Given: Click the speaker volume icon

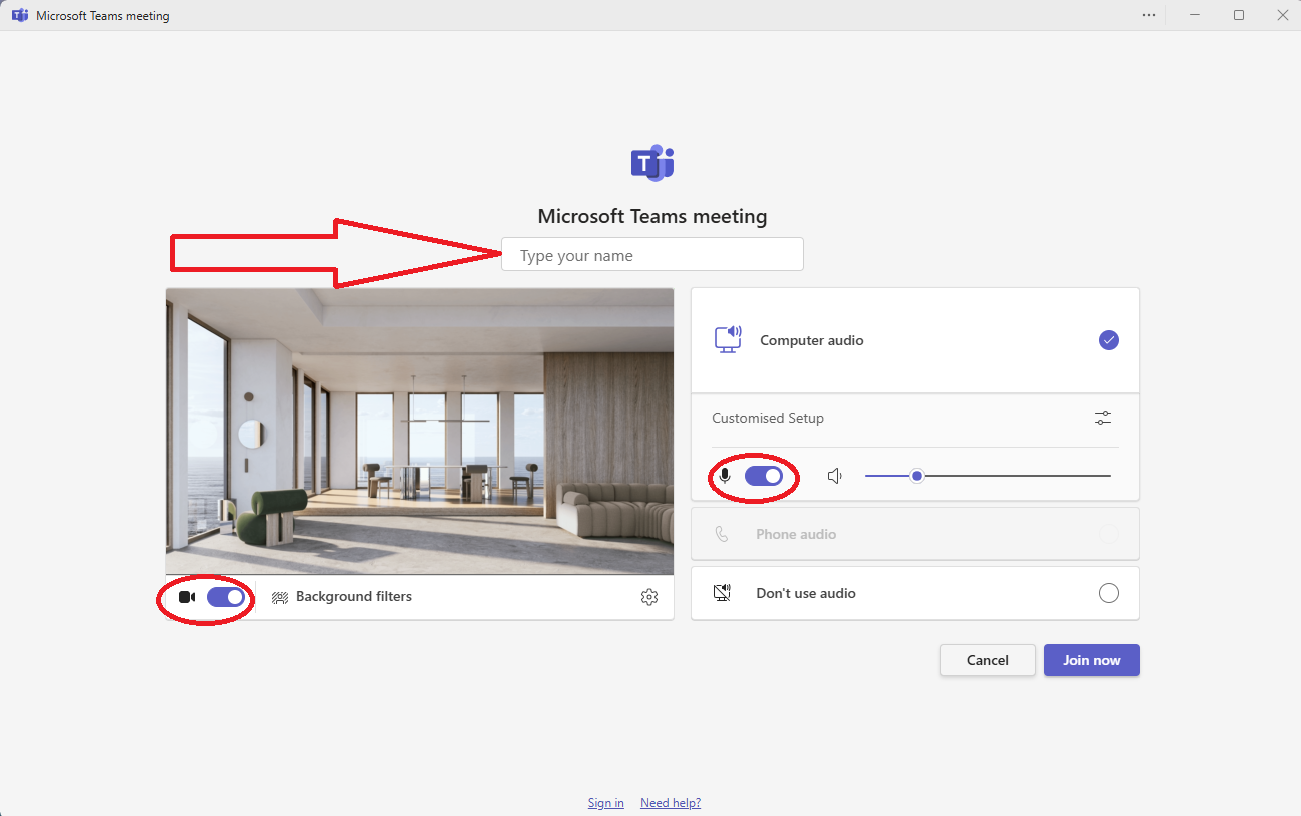Looking at the screenshot, I should (835, 476).
